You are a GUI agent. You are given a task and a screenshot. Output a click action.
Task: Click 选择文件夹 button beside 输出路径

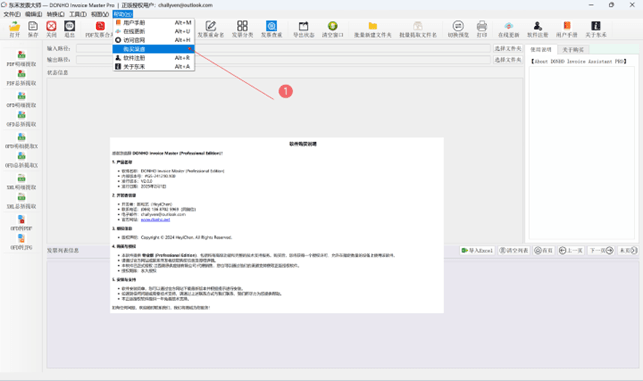tap(508, 60)
